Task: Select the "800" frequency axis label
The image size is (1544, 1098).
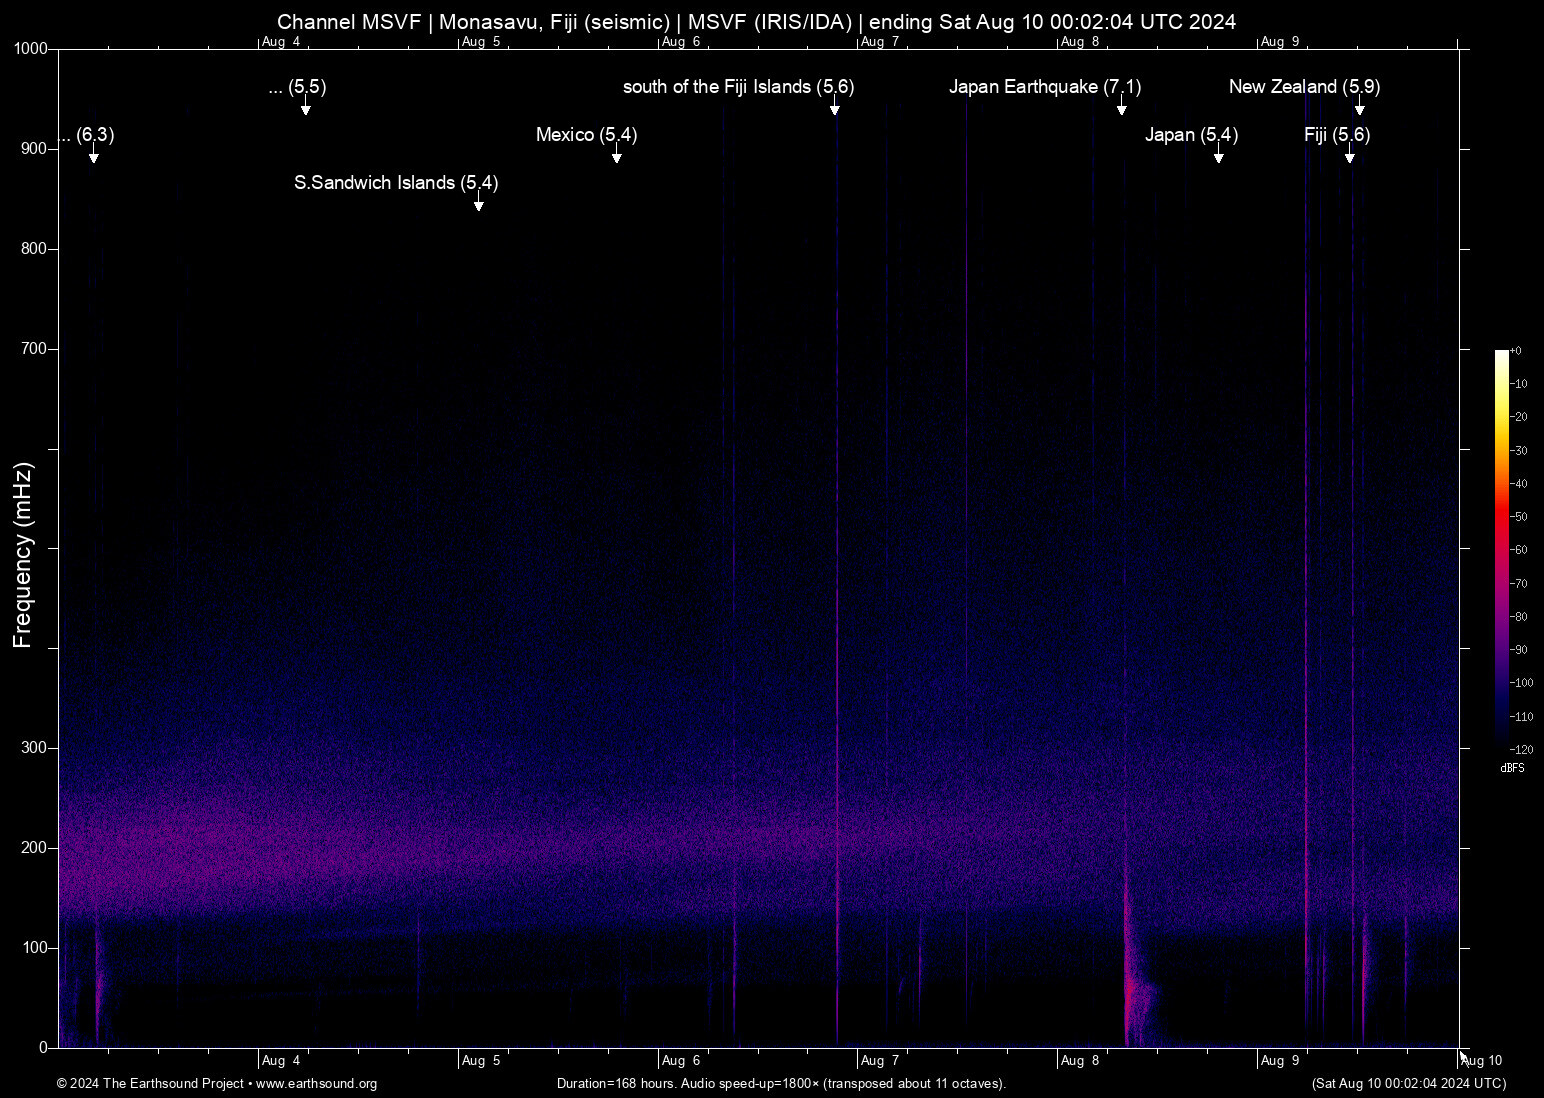Action: tap(35, 249)
